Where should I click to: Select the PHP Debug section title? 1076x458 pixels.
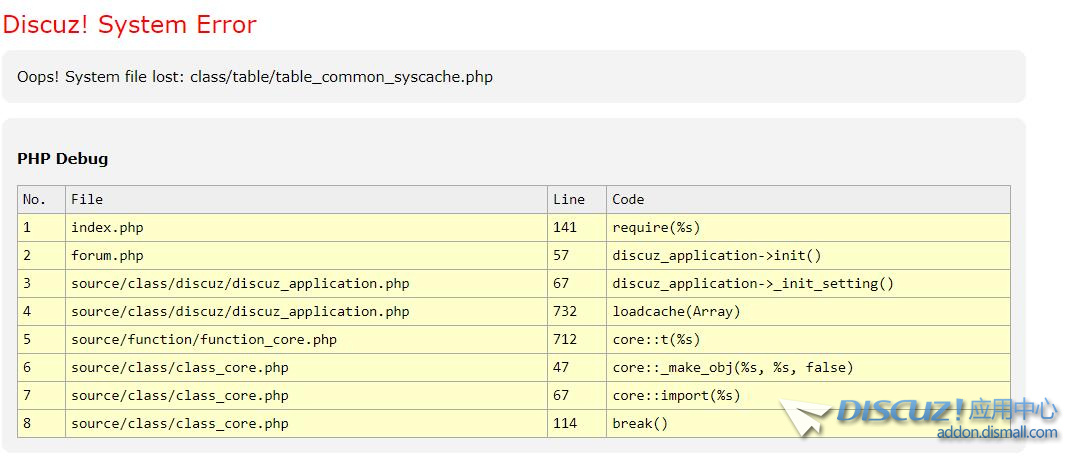tap(63, 159)
